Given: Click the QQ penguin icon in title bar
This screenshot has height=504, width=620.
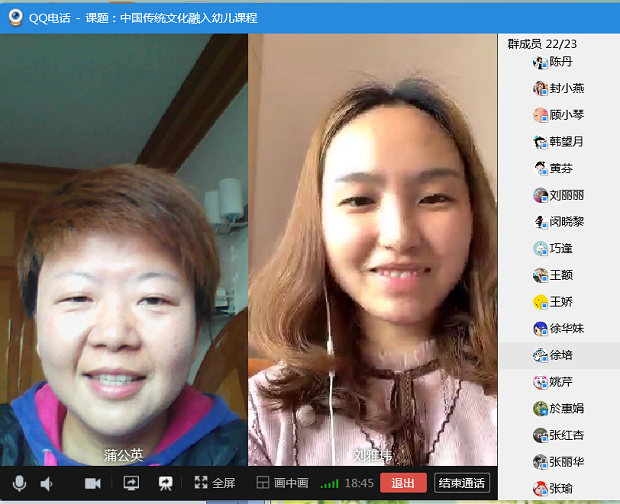Looking at the screenshot, I should [x=14, y=16].
